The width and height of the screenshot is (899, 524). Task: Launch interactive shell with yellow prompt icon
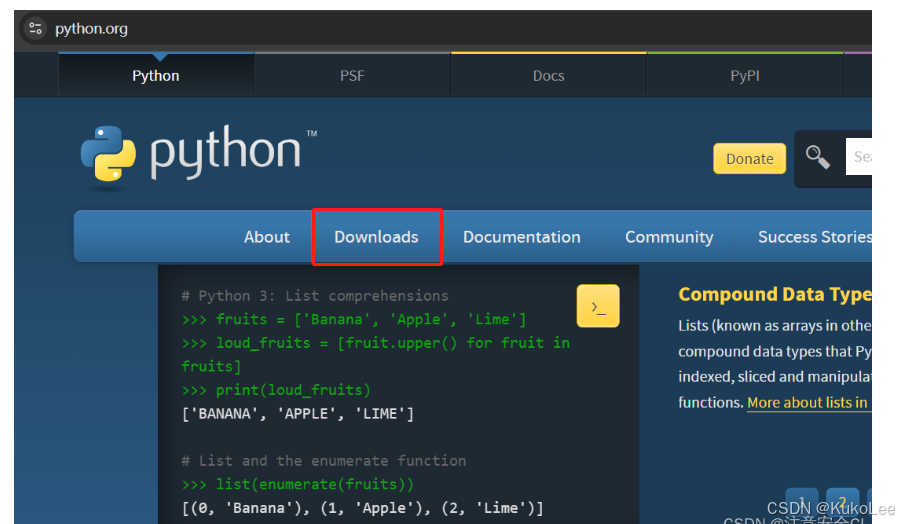(x=598, y=306)
